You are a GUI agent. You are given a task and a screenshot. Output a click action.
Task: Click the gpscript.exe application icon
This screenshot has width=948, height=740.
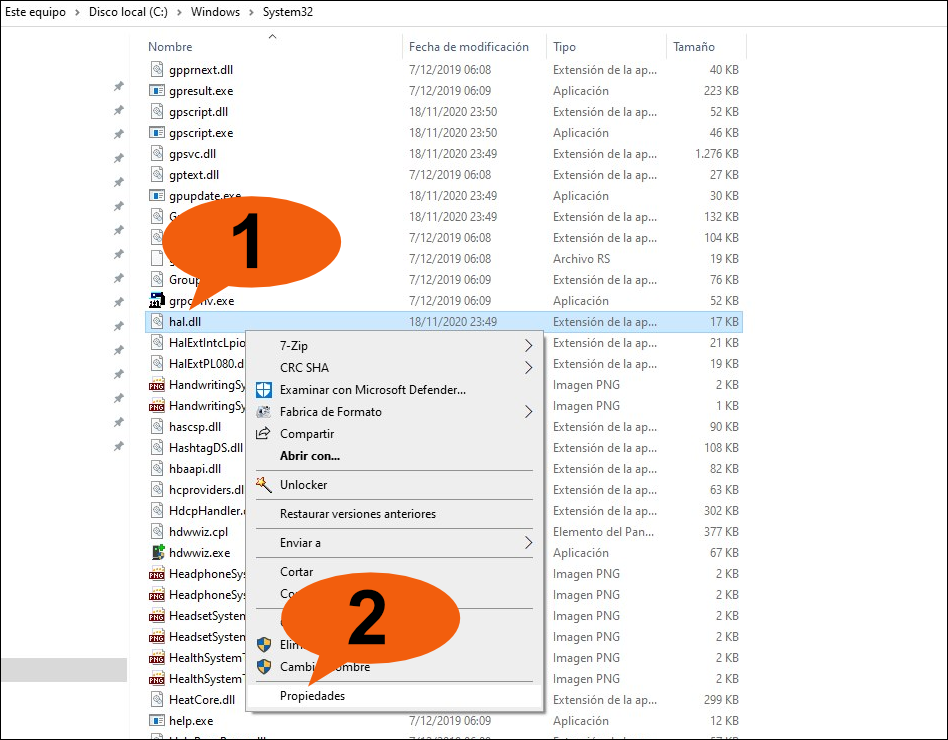point(157,132)
